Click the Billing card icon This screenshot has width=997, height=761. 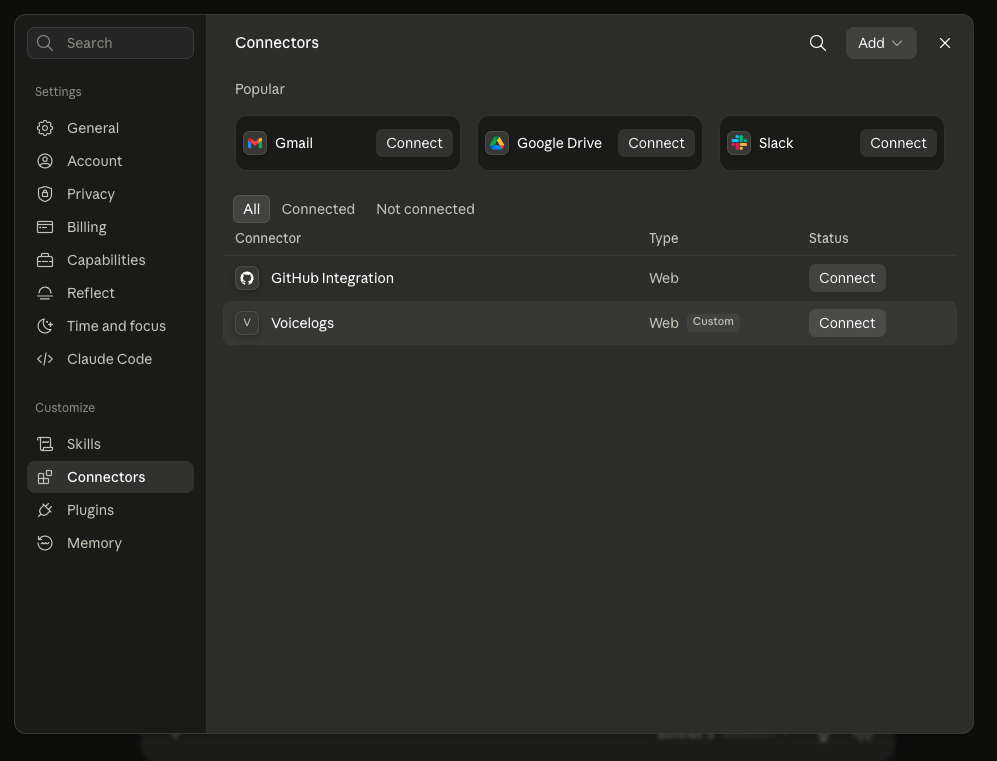point(45,227)
